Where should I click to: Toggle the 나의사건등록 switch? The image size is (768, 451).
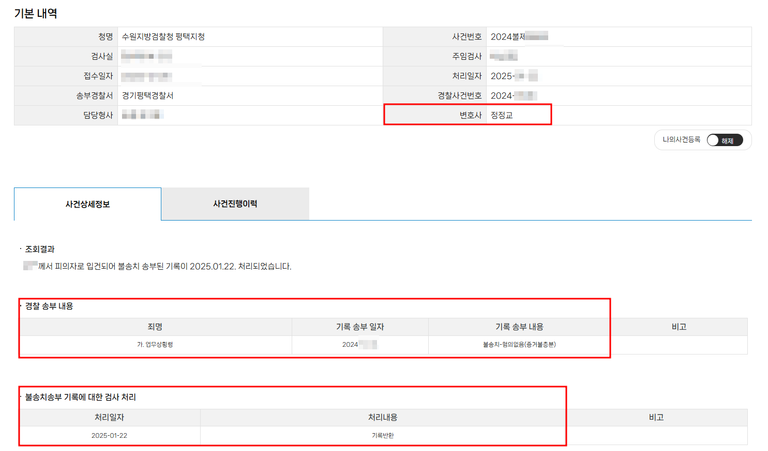click(724, 141)
